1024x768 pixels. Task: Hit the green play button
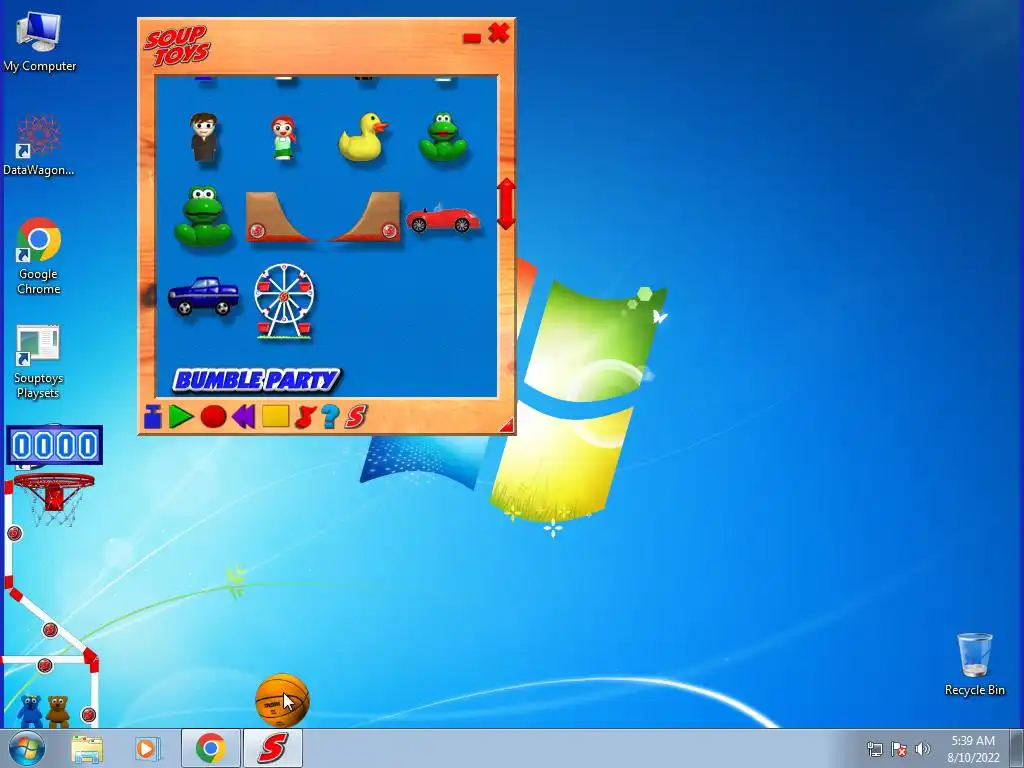[x=181, y=417]
